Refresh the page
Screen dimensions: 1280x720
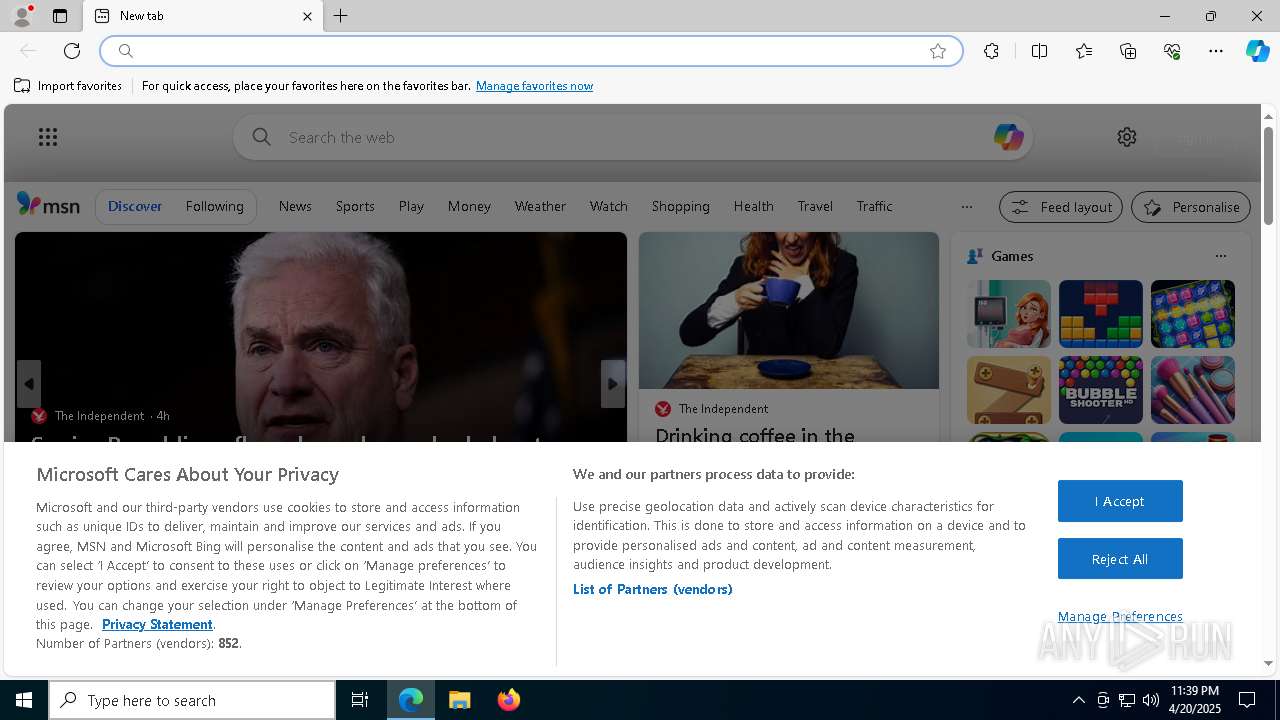(x=72, y=51)
